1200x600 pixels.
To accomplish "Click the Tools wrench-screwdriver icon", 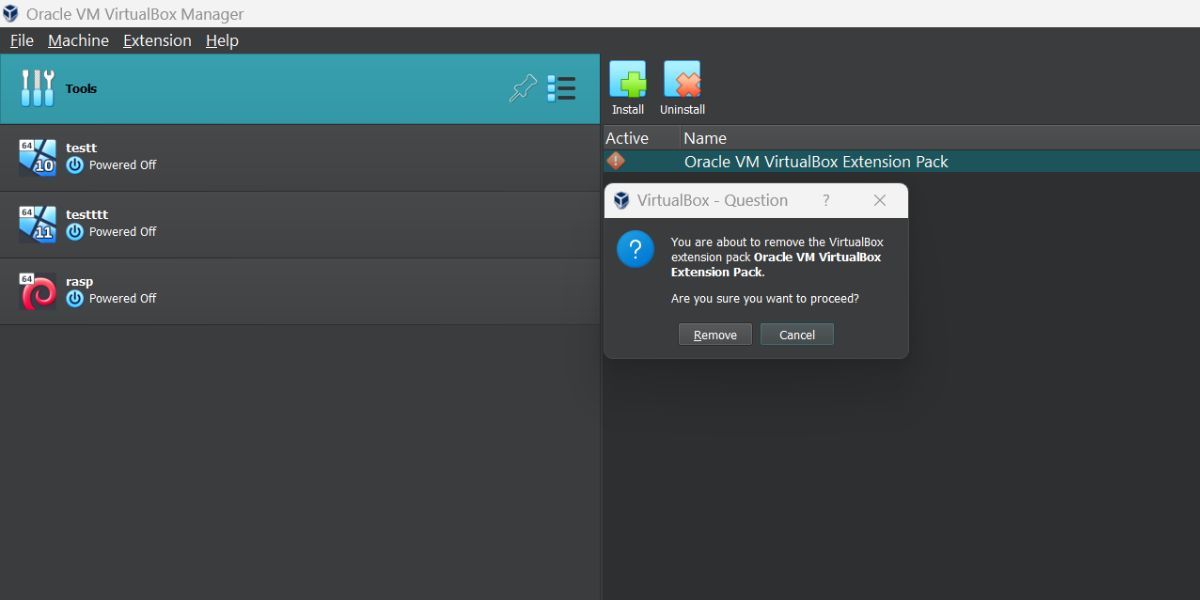I will 37,88.
